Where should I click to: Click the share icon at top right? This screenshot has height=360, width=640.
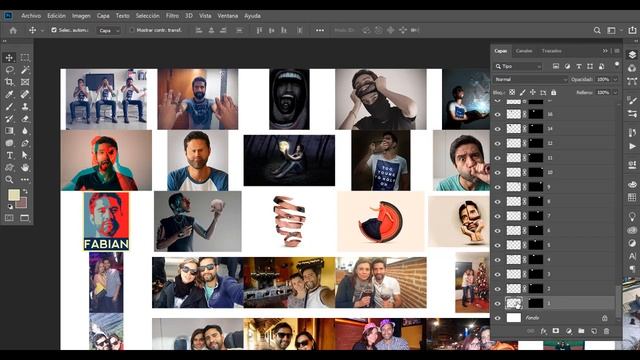(632, 30)
